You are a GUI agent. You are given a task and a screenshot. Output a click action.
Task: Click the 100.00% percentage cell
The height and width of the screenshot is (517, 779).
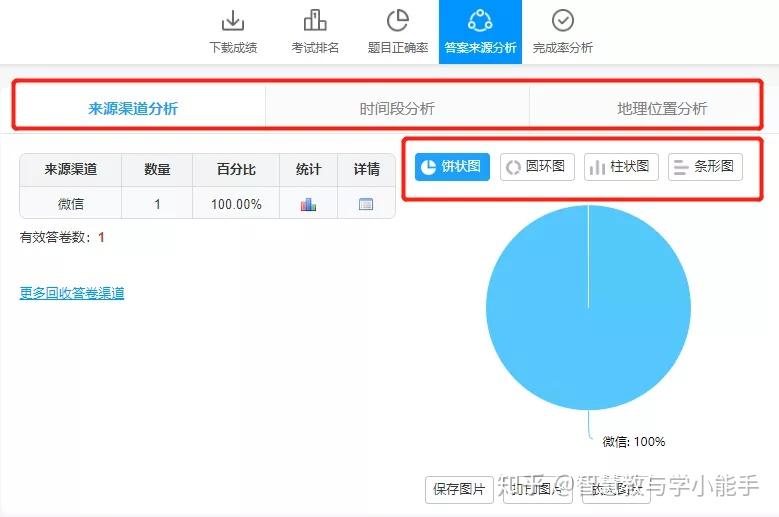[236, 204]
